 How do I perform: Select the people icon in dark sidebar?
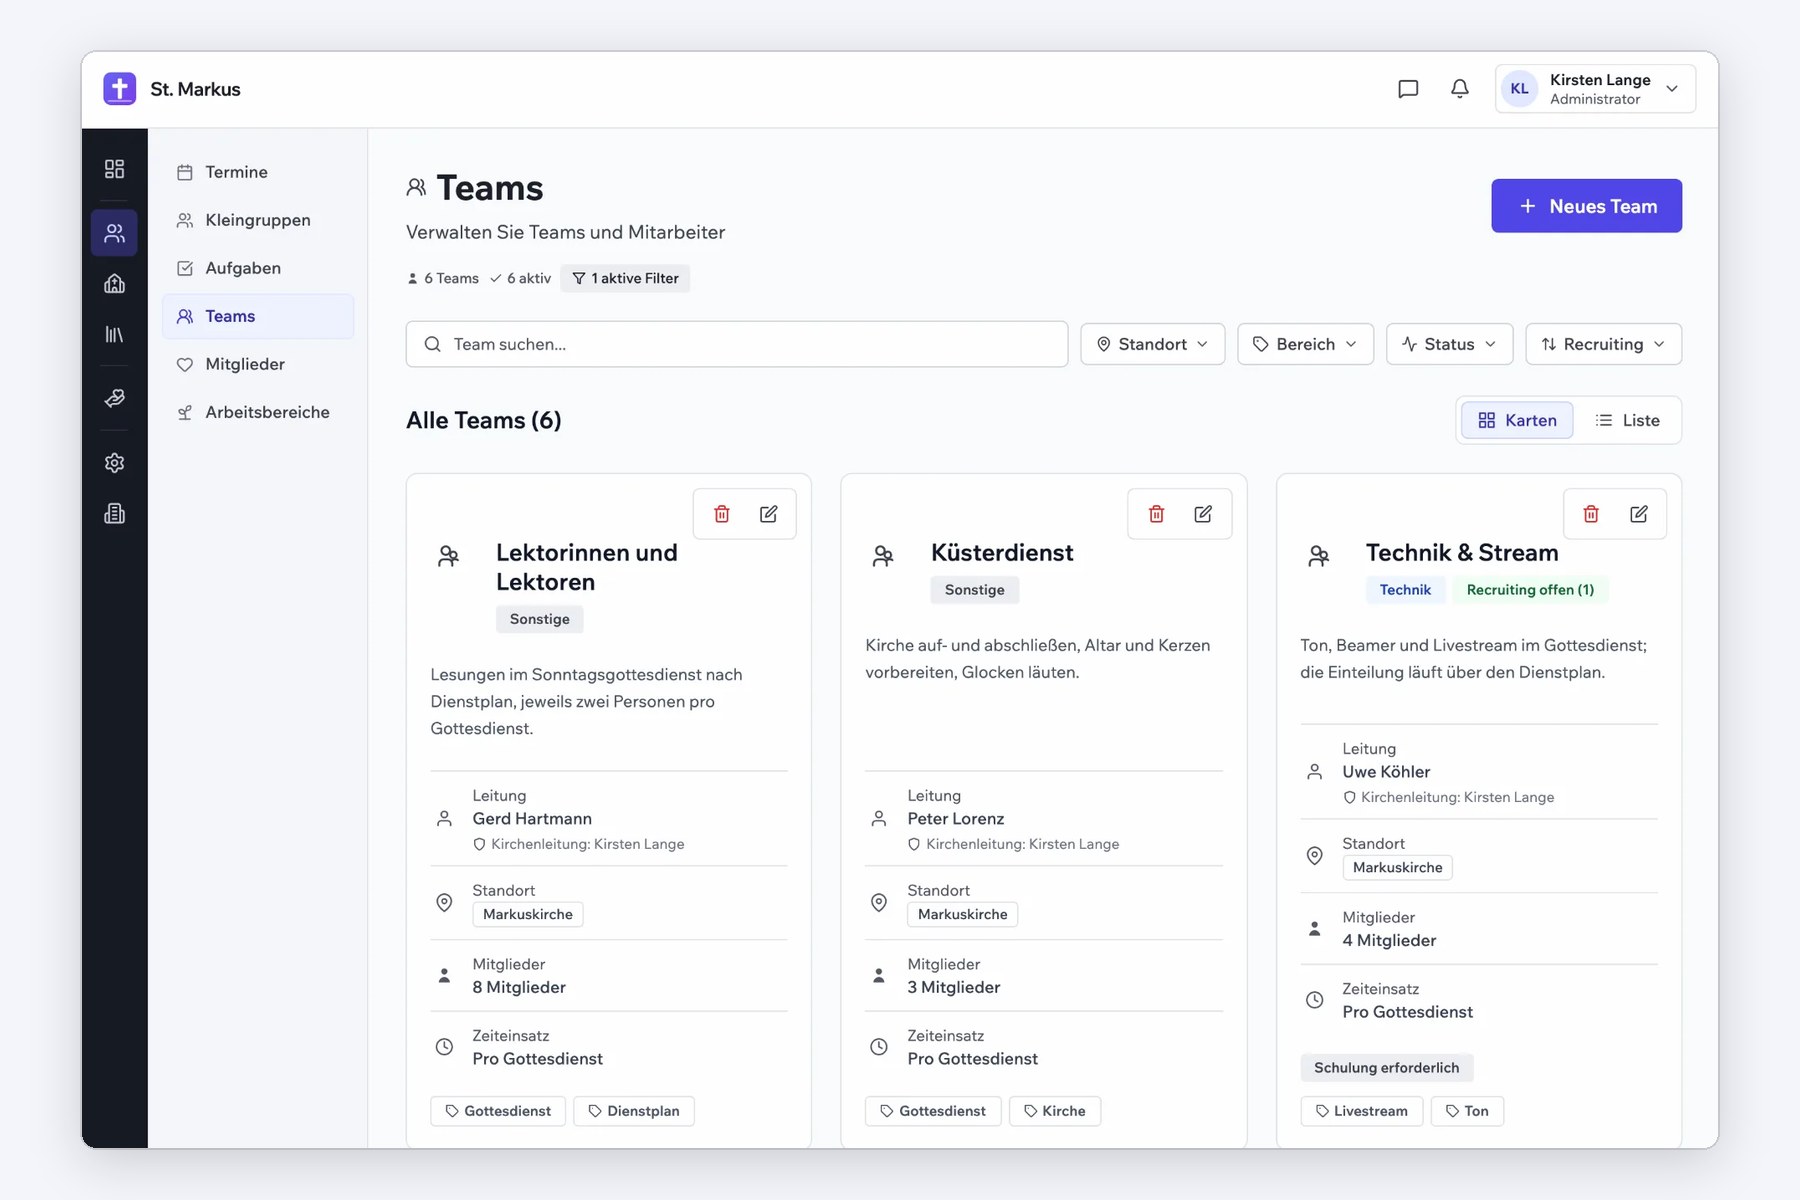pos(114,233)
